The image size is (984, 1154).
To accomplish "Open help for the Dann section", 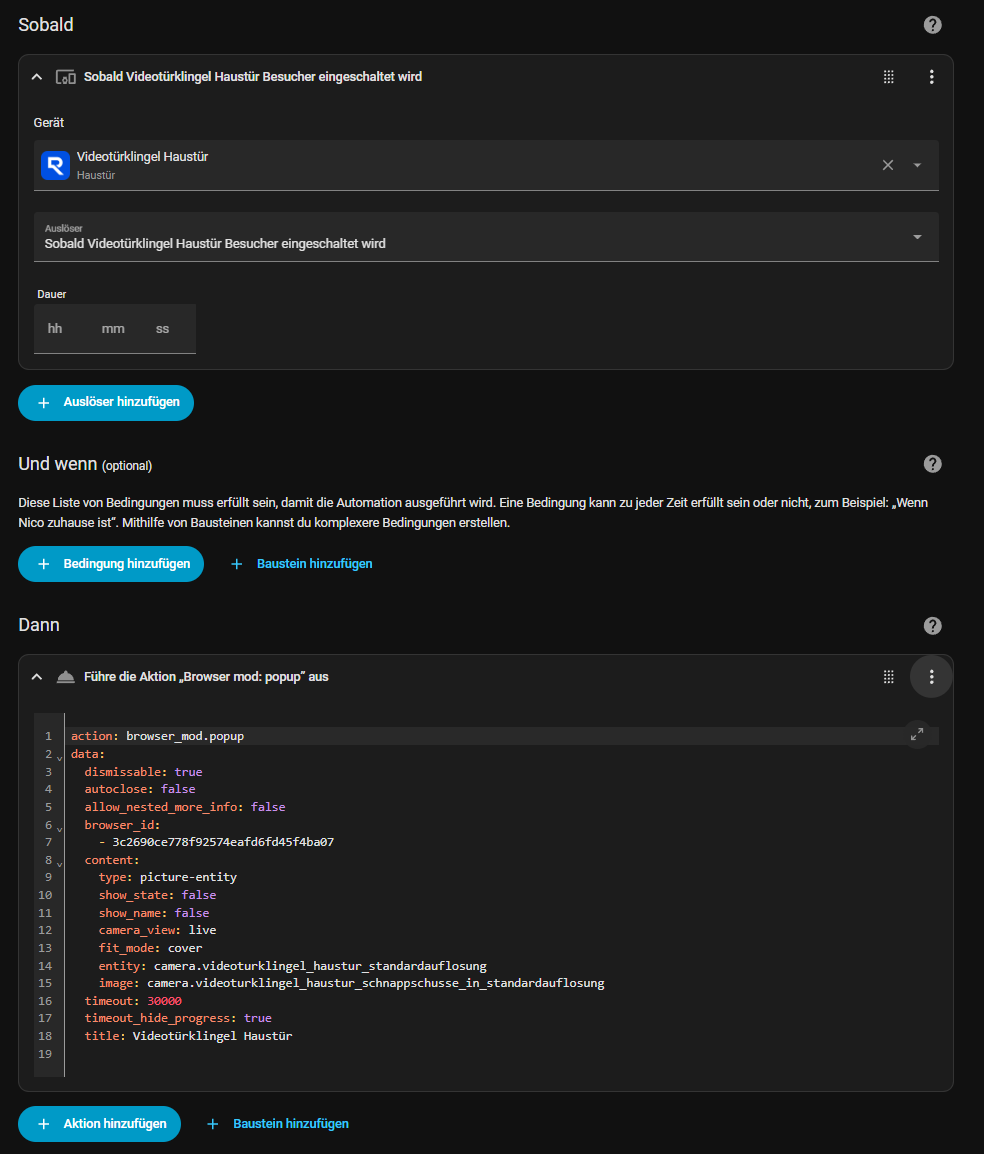I will 932,626.
